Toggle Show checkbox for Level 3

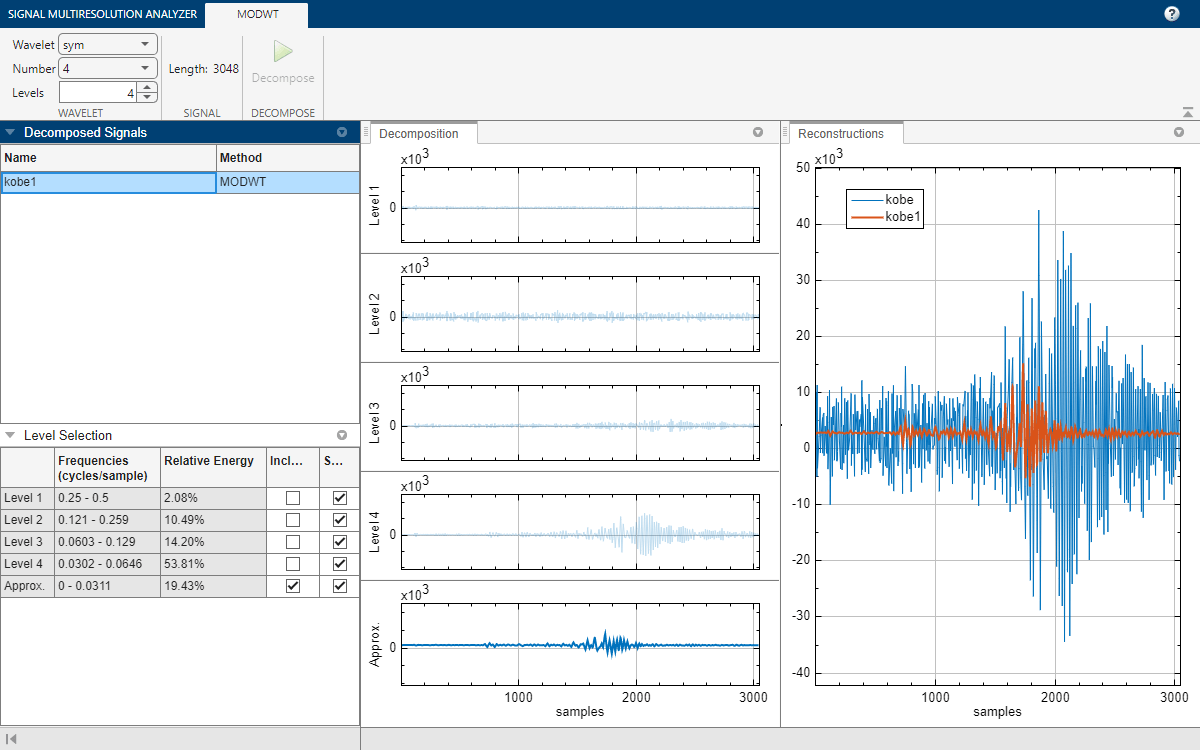click(340, 542)
